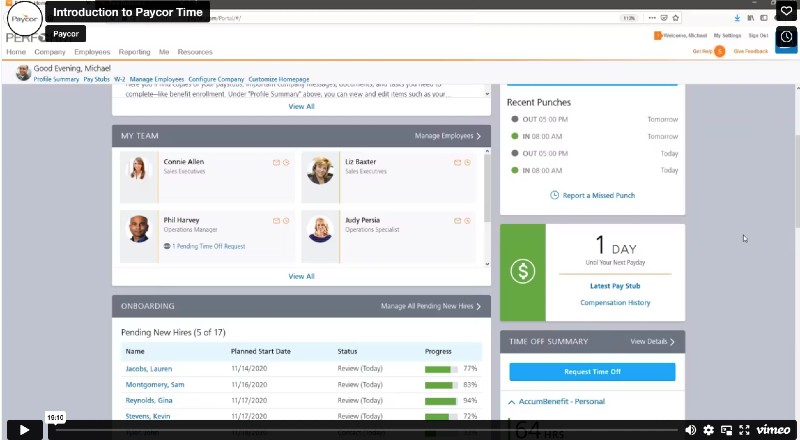Sort by Planned Start Date column

(x=261, y=352)
